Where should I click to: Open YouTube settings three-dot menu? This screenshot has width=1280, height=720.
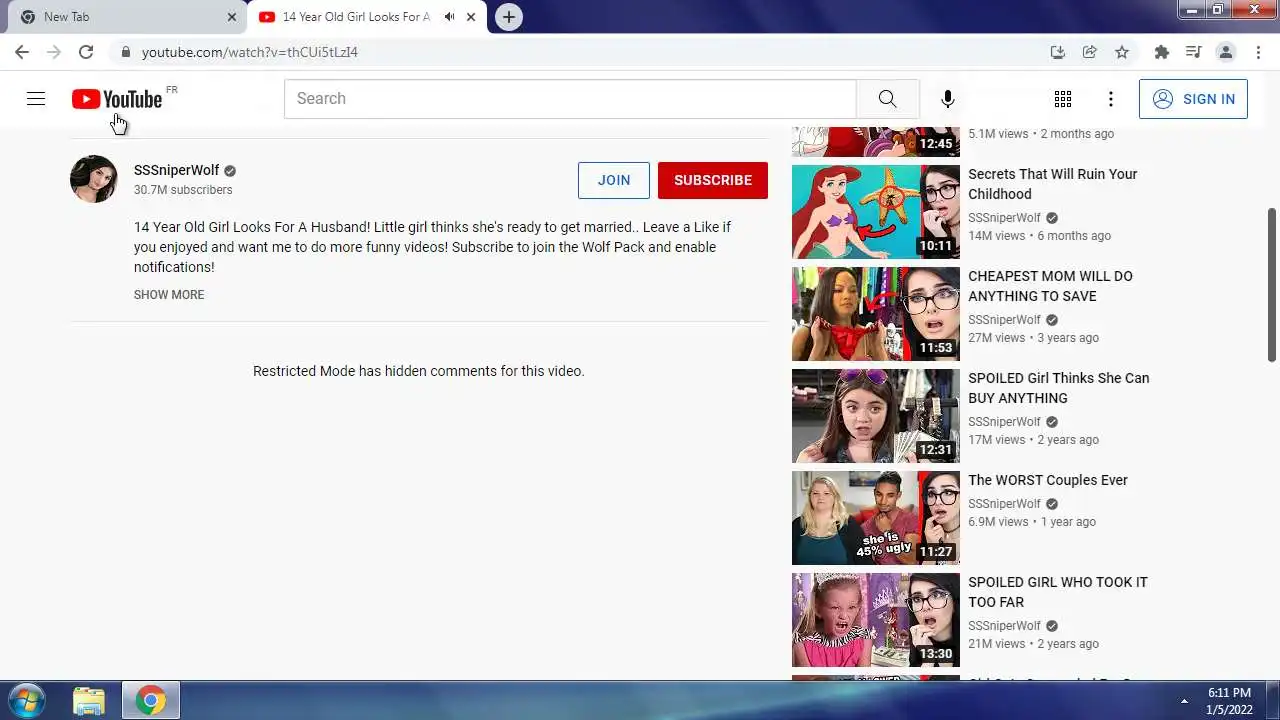(1111, 99)
